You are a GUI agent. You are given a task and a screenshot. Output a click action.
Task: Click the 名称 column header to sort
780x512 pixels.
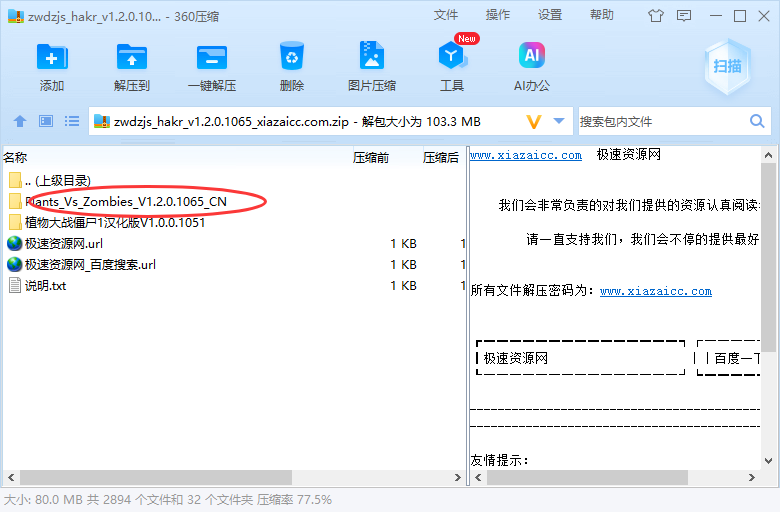click(15, 157)
